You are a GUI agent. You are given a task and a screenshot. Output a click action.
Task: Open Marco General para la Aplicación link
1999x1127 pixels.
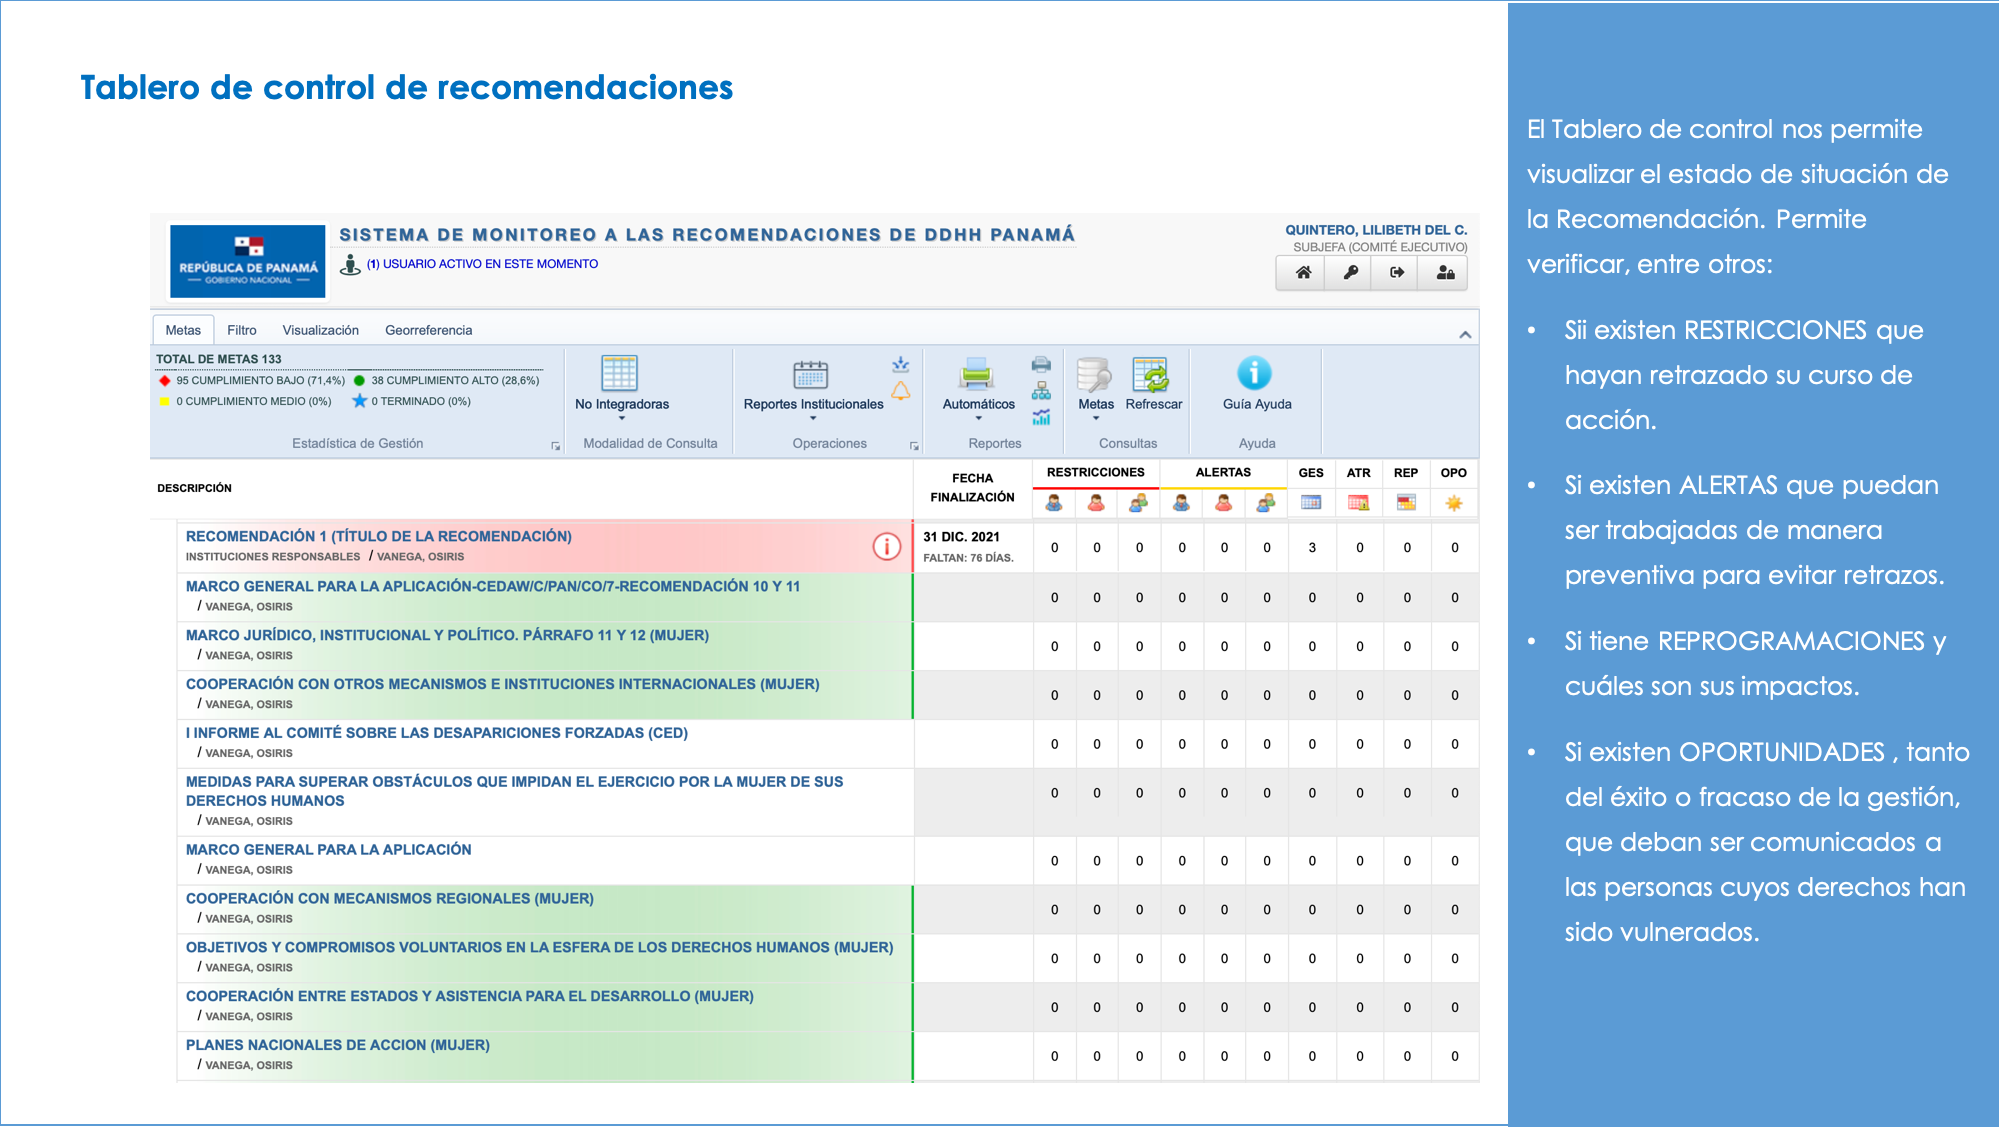coord(328,849)
